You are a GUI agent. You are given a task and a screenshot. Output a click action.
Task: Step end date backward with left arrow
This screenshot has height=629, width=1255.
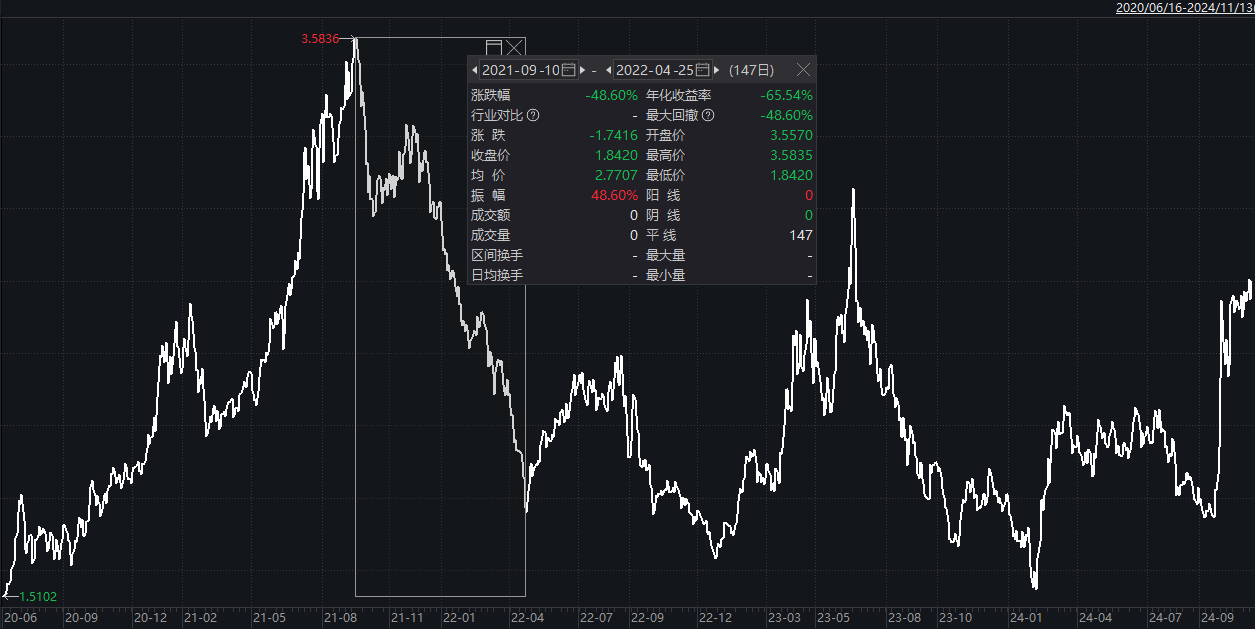coord(608,70)
